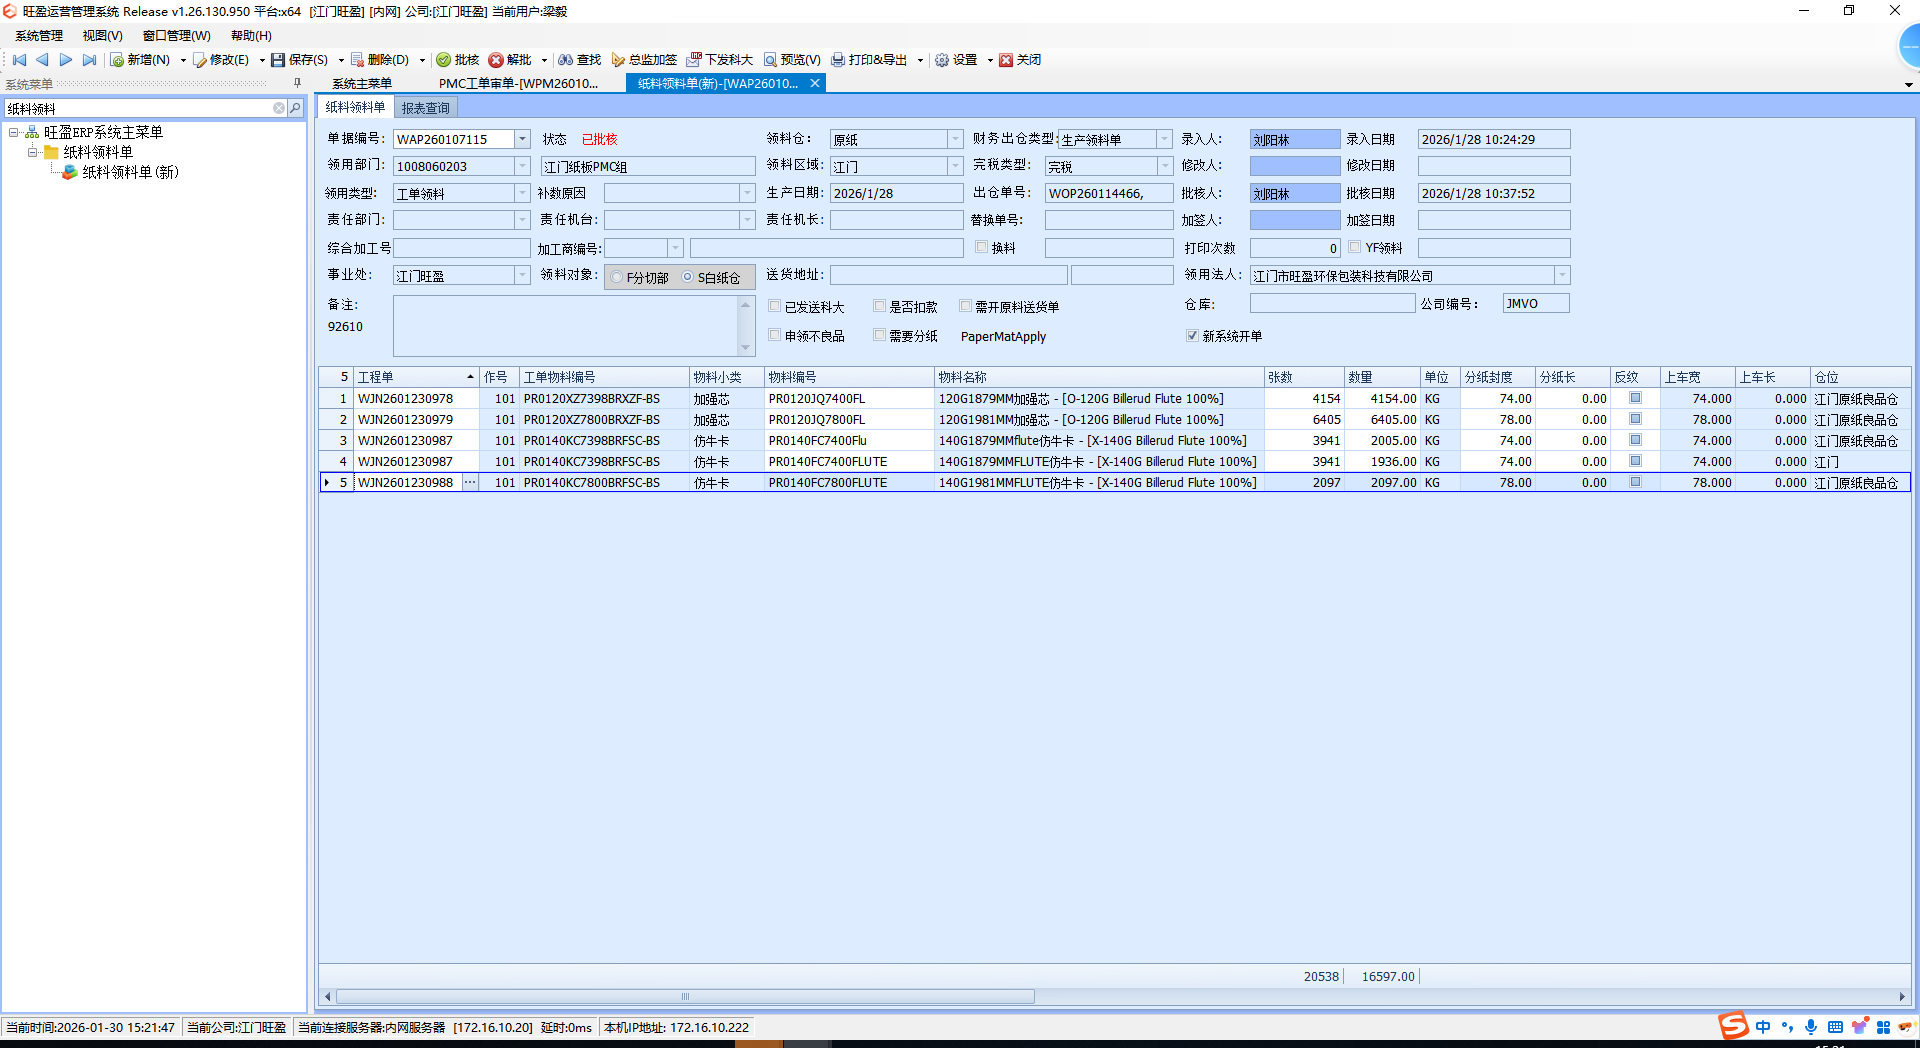Open the 完税类型 dropdown
This screenshot has height=1048, width=1920.
click(1164, 166)
